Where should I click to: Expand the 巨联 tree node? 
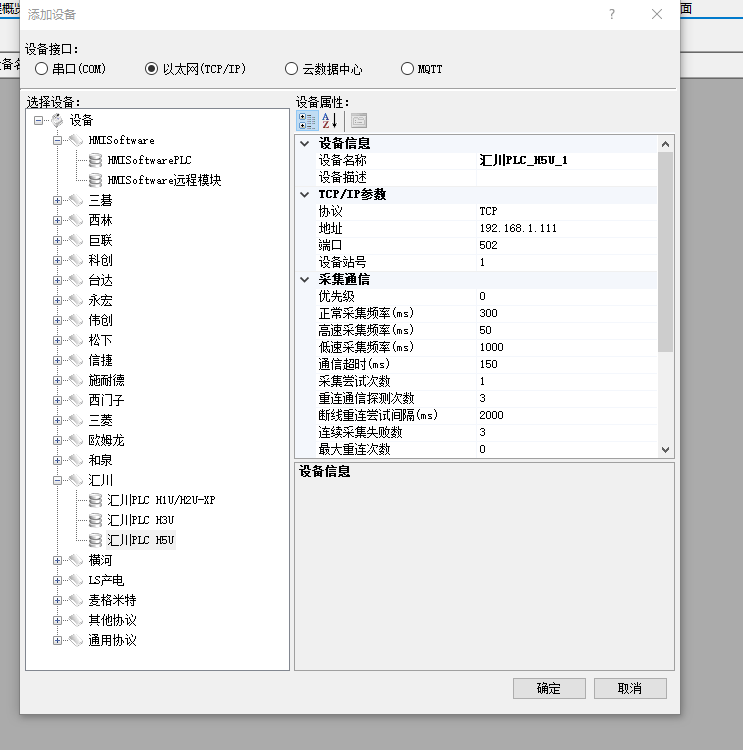[x=57, y=241]
